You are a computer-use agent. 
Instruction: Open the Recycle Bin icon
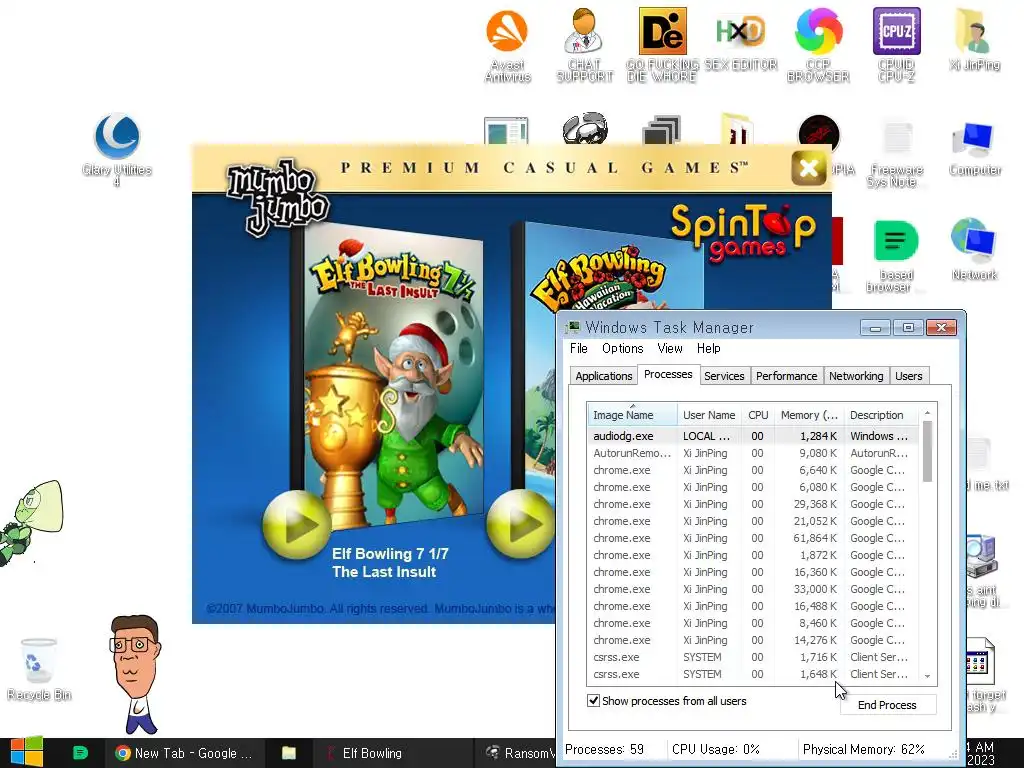tap(39, 669)
